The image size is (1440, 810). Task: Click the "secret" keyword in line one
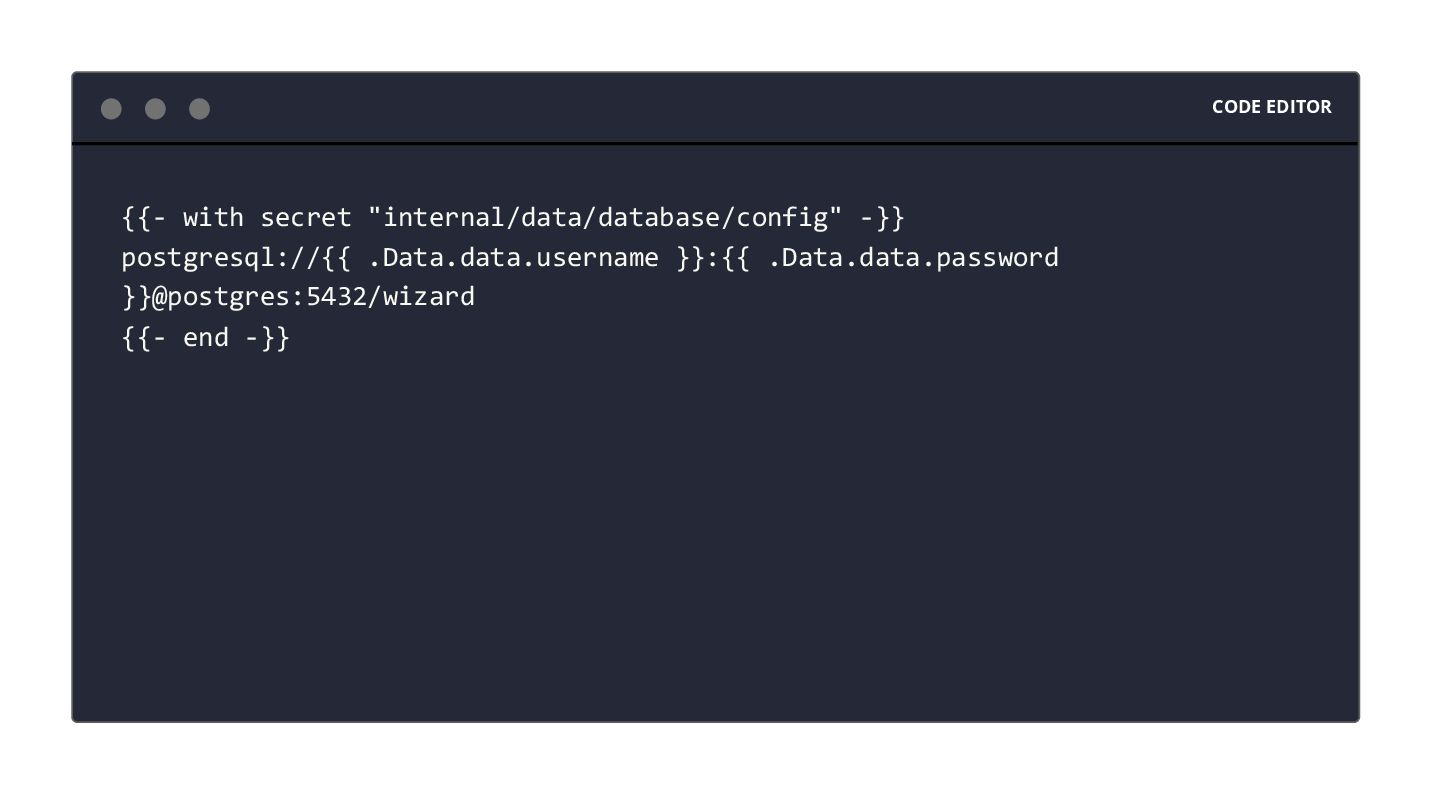tap(306, 218)
